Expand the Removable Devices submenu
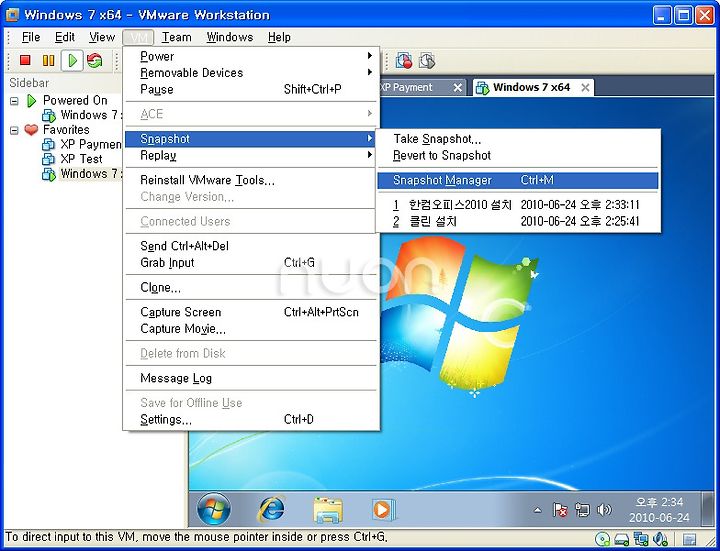This screenshot has height=551, width=720. pos(251,73)
